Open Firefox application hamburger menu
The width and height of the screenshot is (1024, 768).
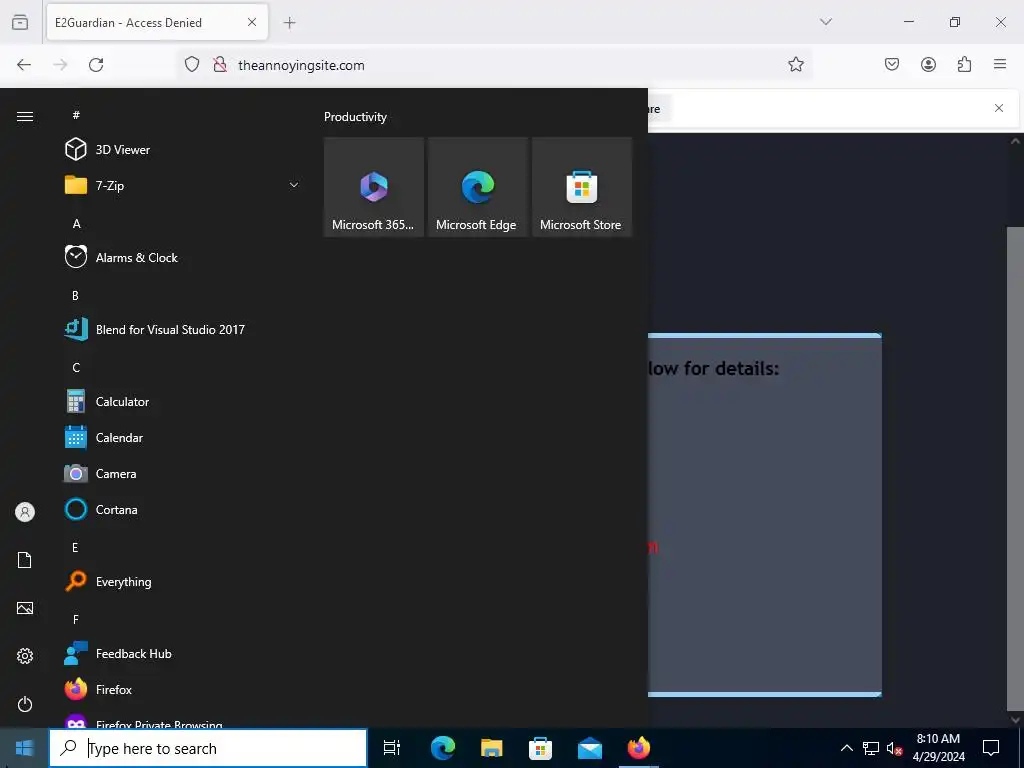[1000, 64]
